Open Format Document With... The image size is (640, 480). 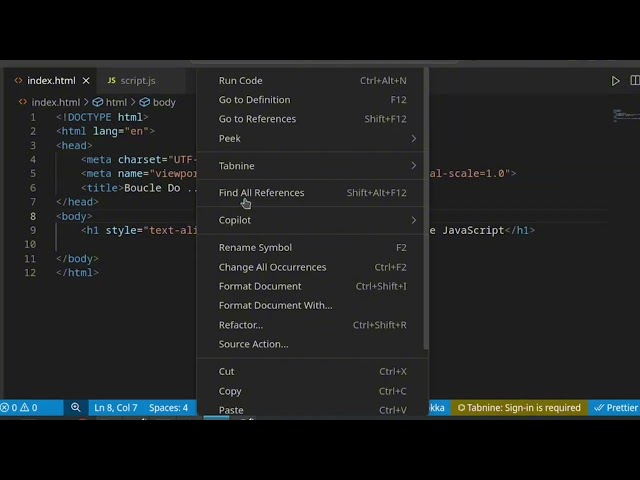[312, 305]
